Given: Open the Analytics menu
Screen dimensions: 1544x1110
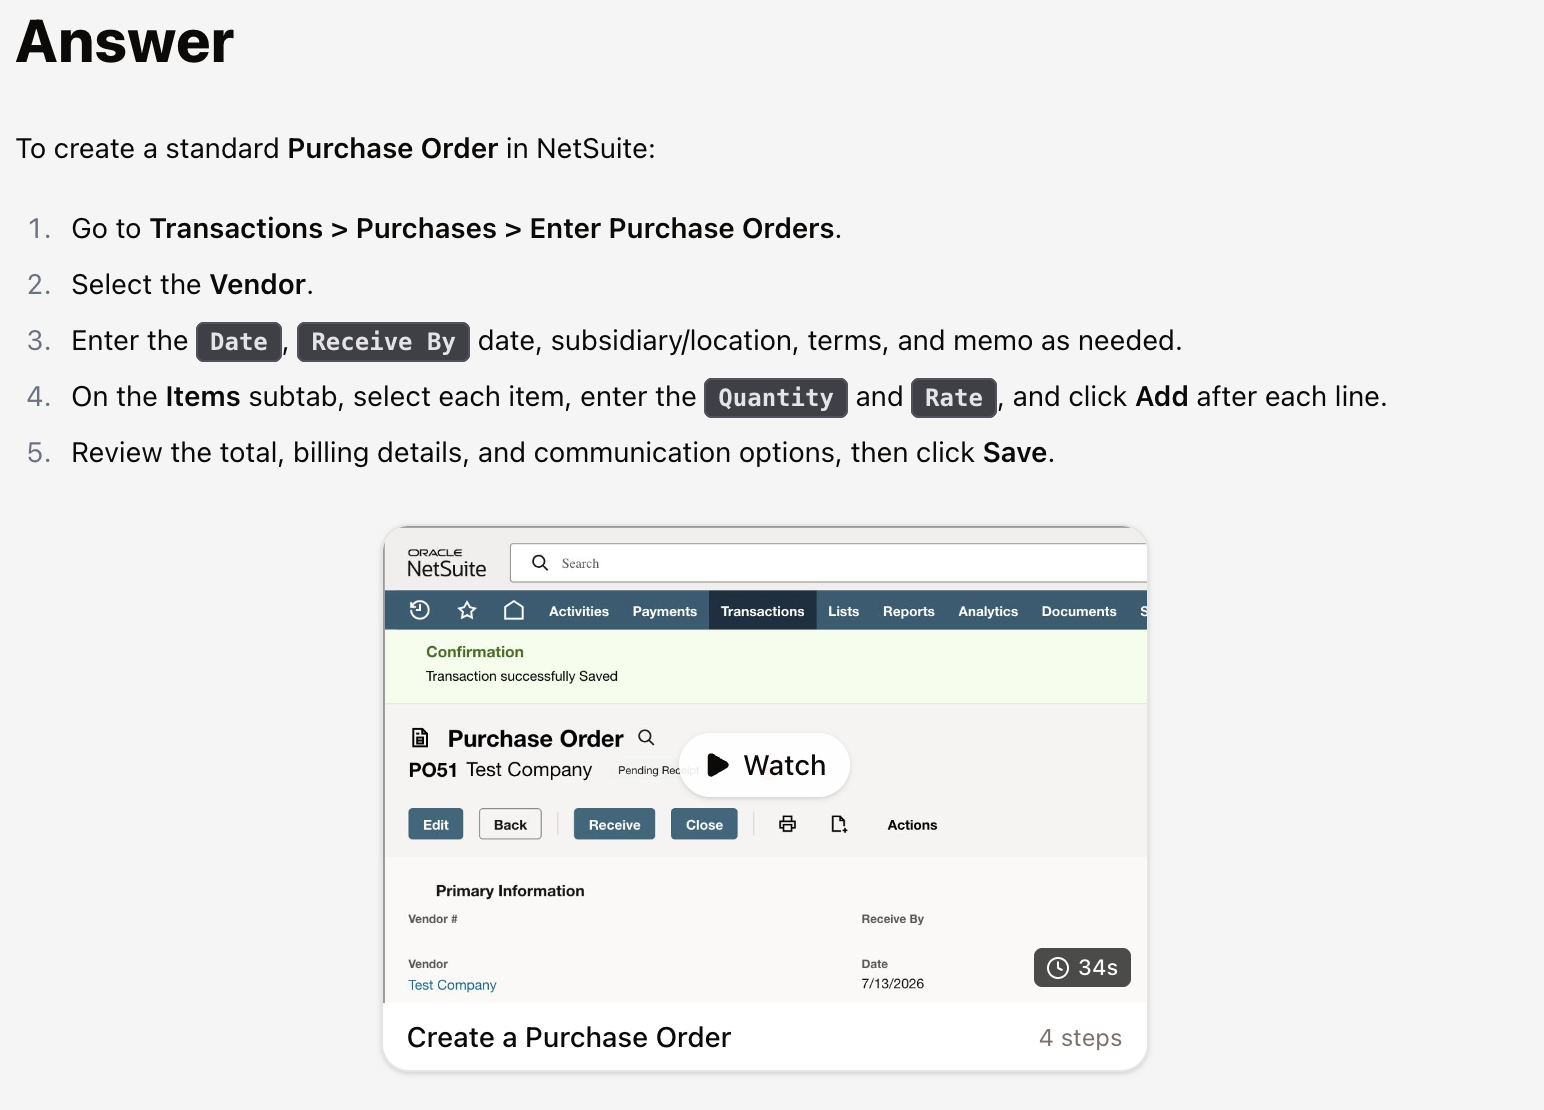Looking at the screenshot, I should pyautogui.click(x=988, y=611).
